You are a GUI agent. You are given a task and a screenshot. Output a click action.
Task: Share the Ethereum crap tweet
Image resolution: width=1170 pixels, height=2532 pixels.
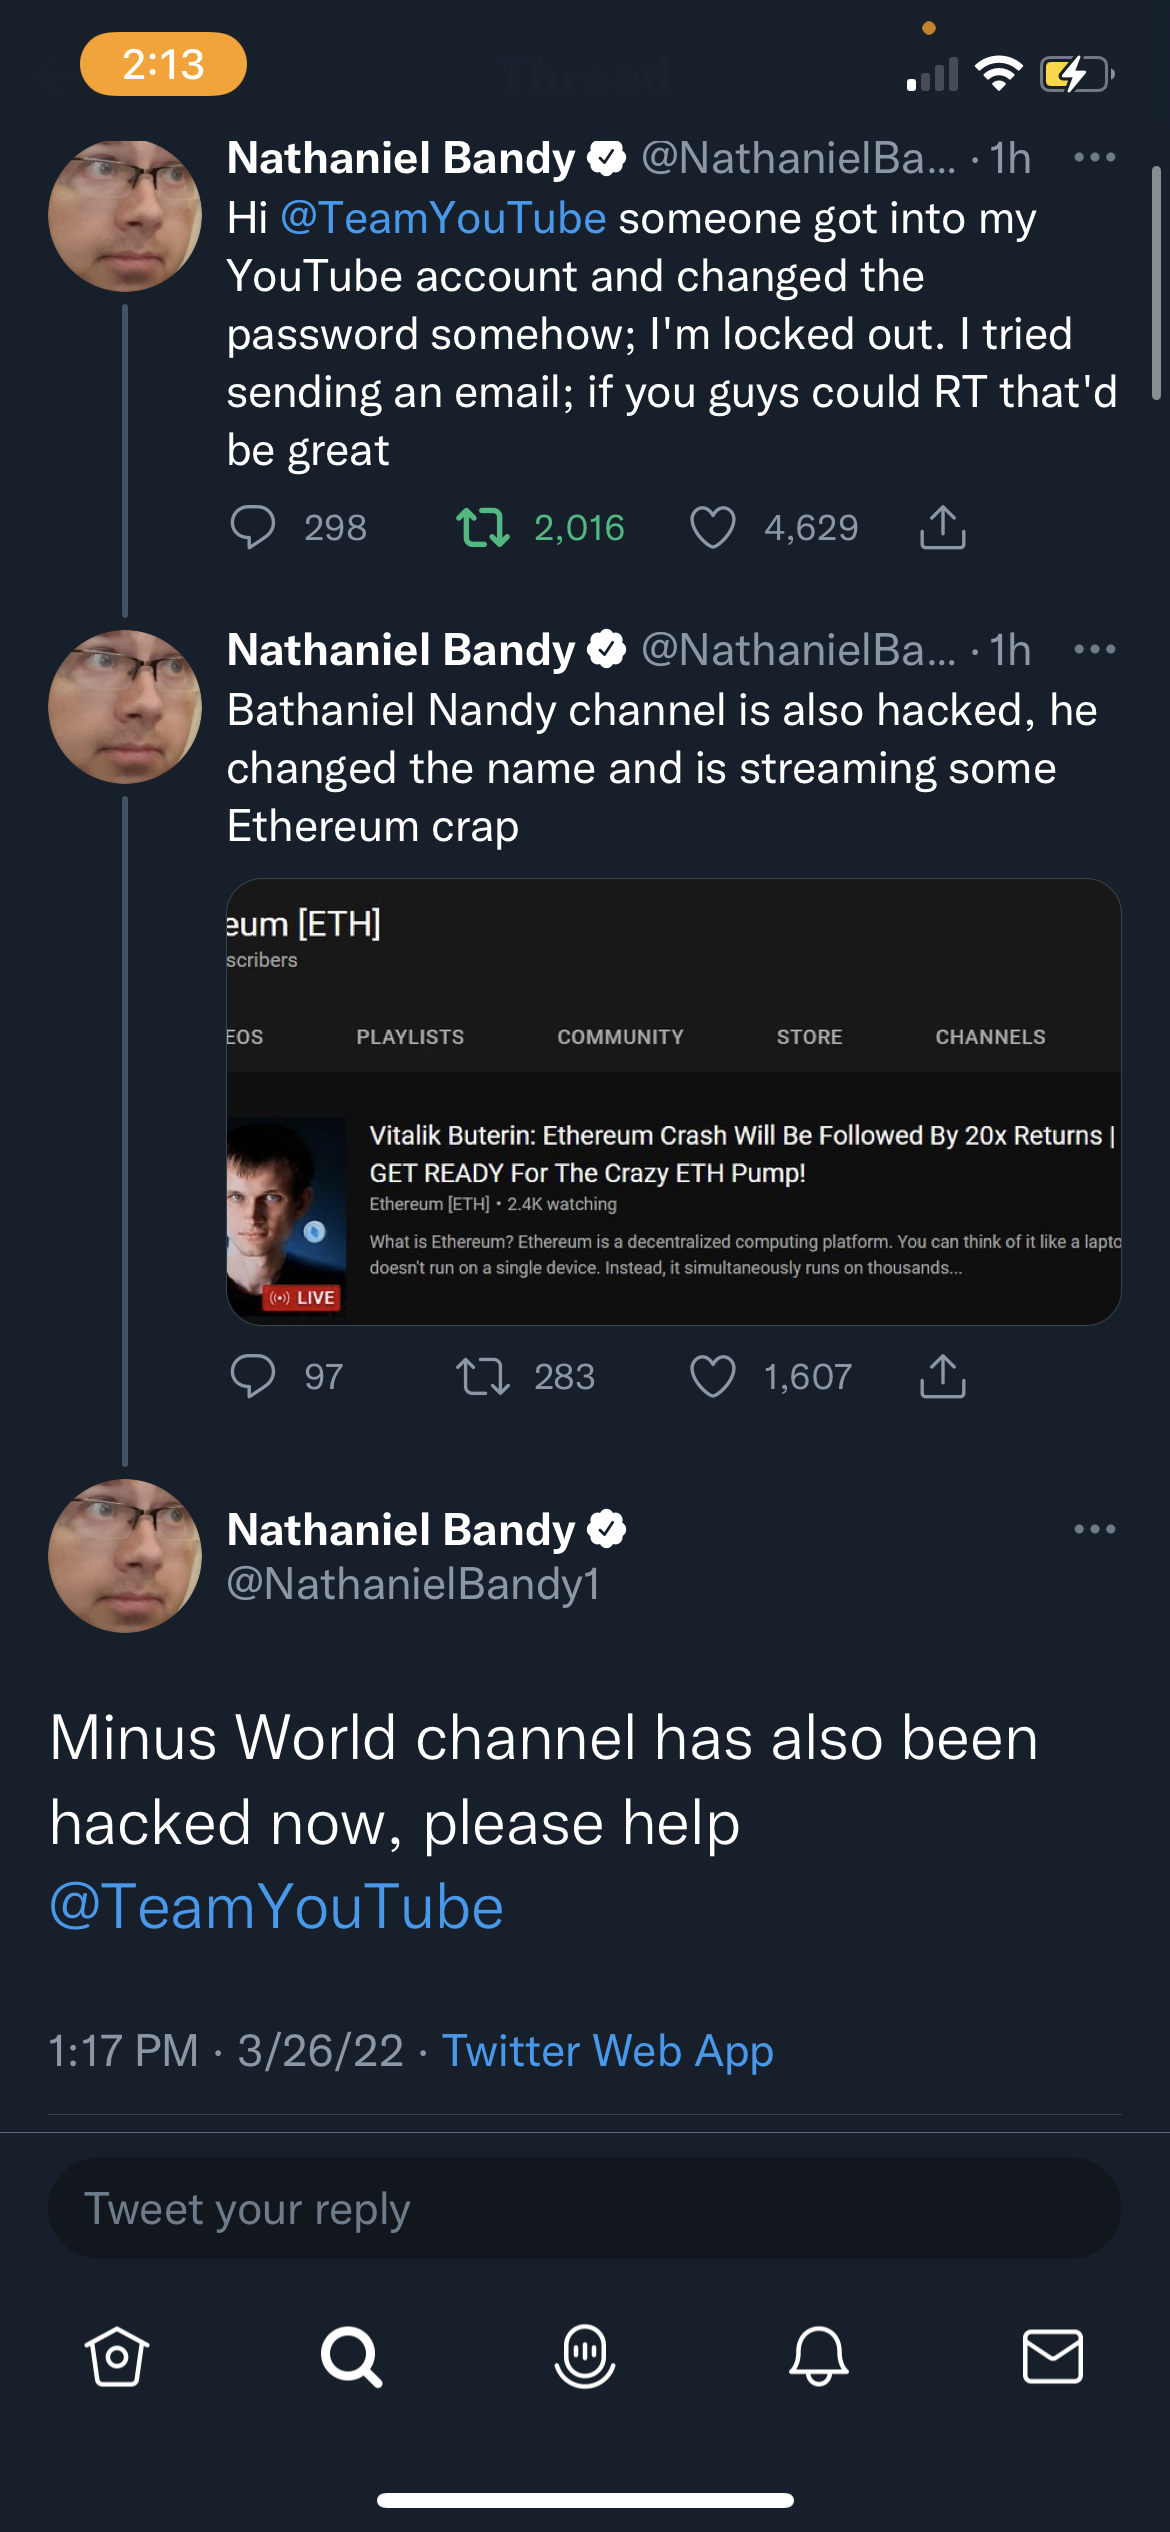[942, 1376]
